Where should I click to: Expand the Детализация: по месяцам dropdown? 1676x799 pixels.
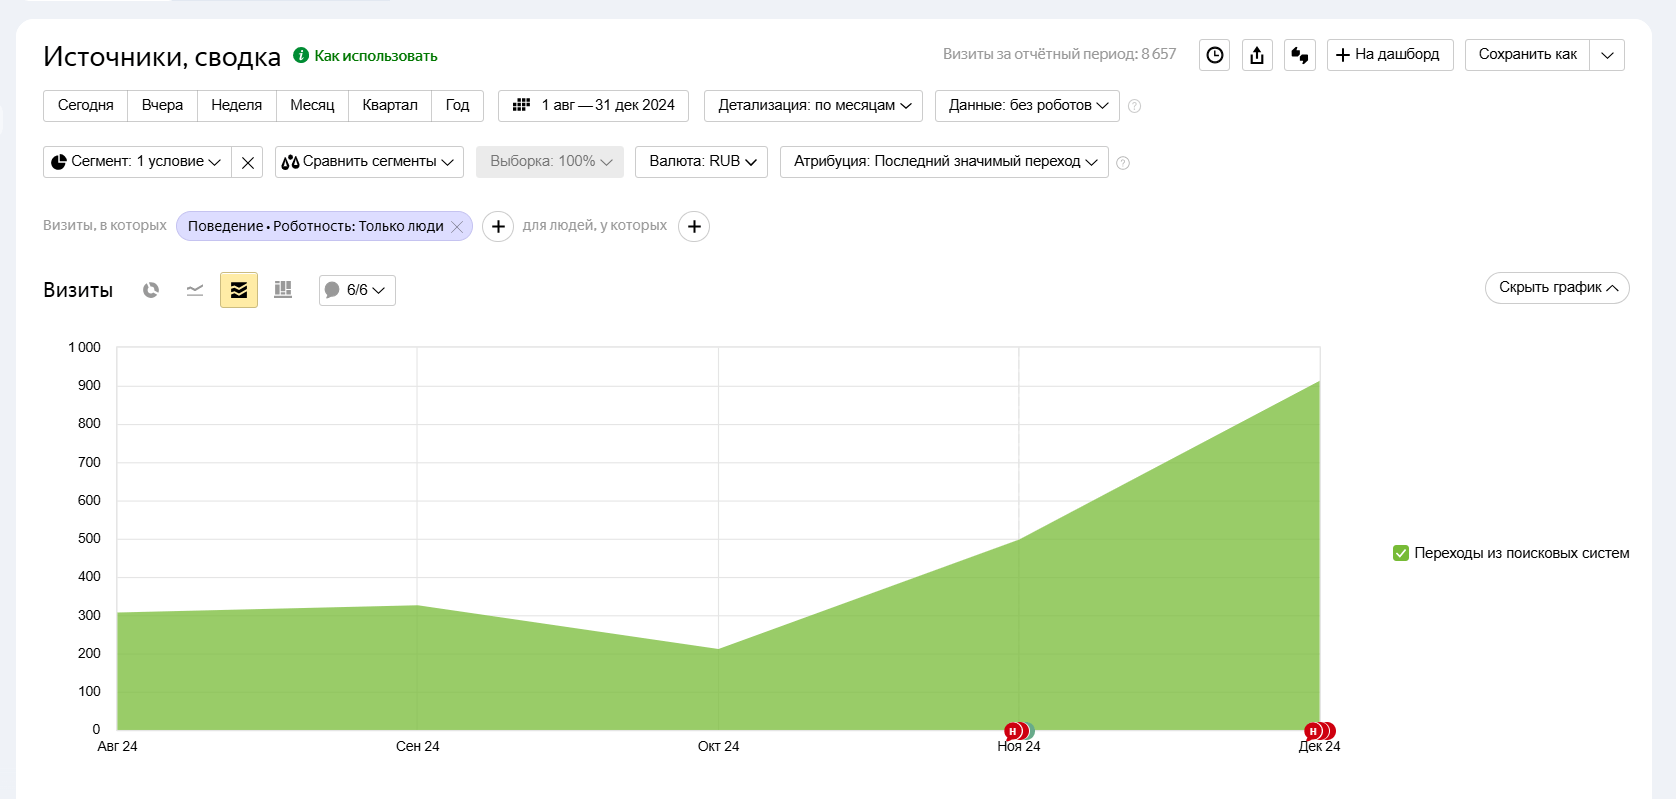pyautogui.click(x=815, y=105)
